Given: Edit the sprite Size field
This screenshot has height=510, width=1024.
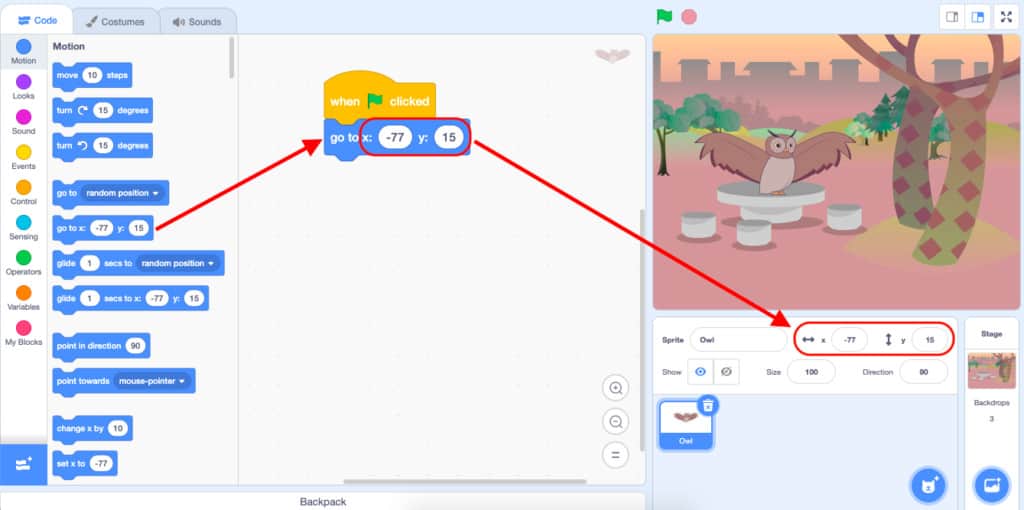Looking at the screenshot, I should 811,372.
